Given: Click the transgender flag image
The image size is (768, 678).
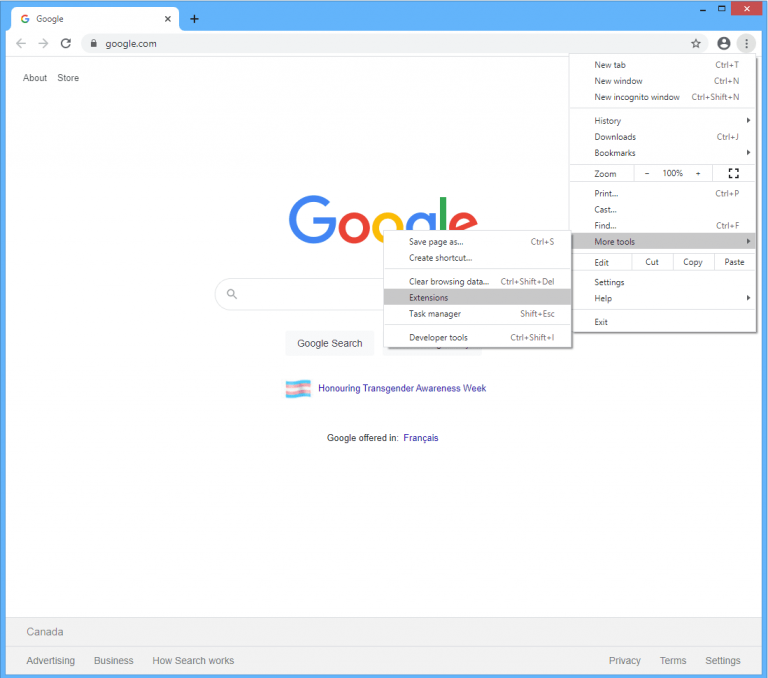Looking at the screenshot, I should coord(298,389).
